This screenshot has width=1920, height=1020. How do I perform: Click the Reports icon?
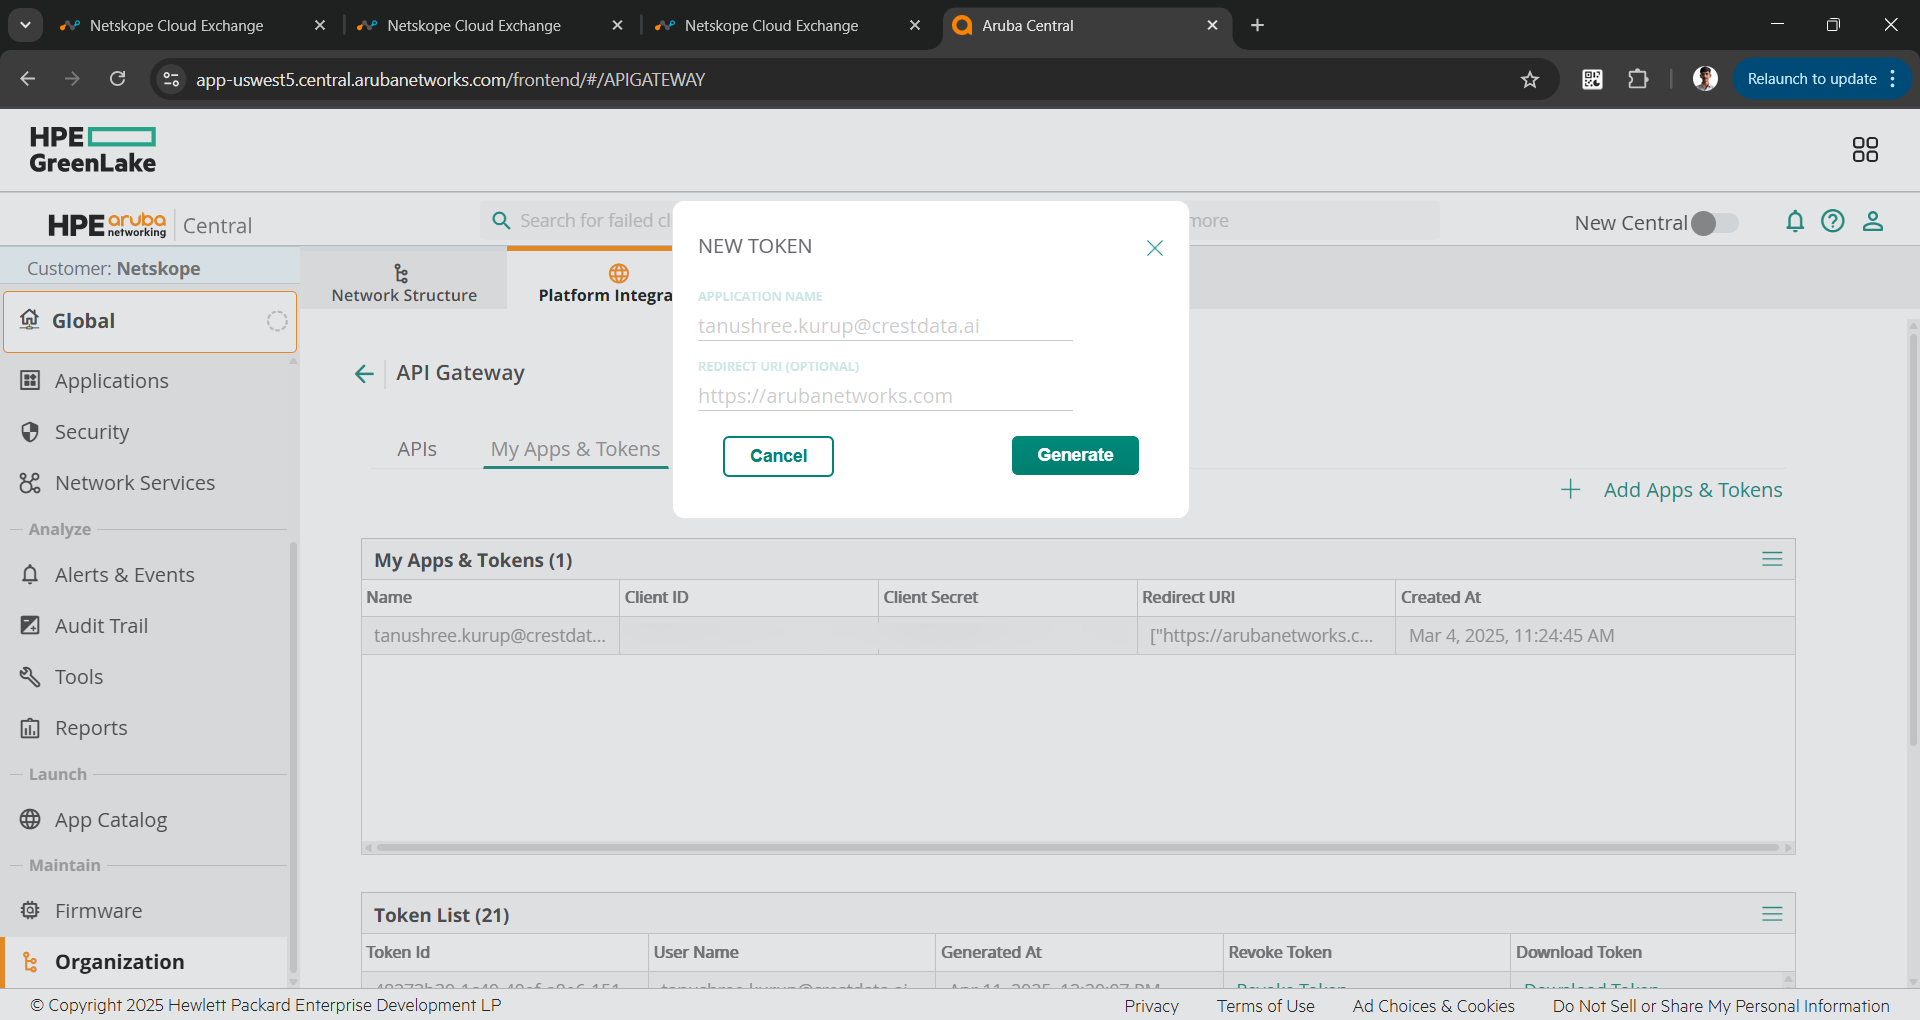[x=30, y=728]
